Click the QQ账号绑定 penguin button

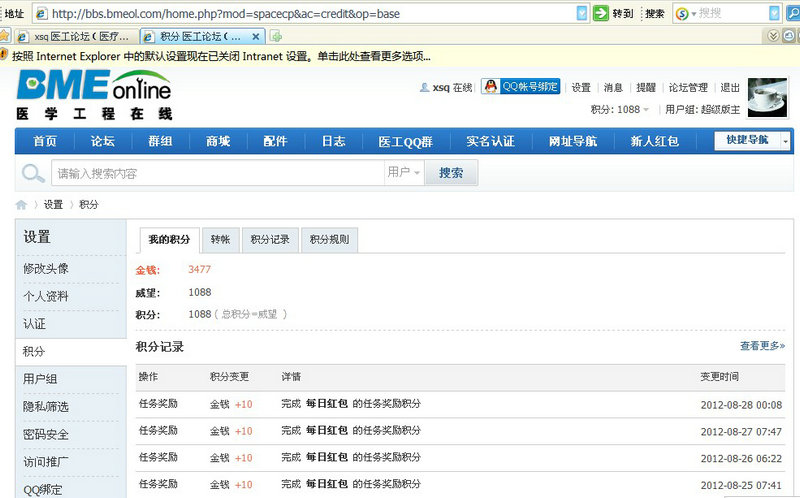tap(520, 87)
